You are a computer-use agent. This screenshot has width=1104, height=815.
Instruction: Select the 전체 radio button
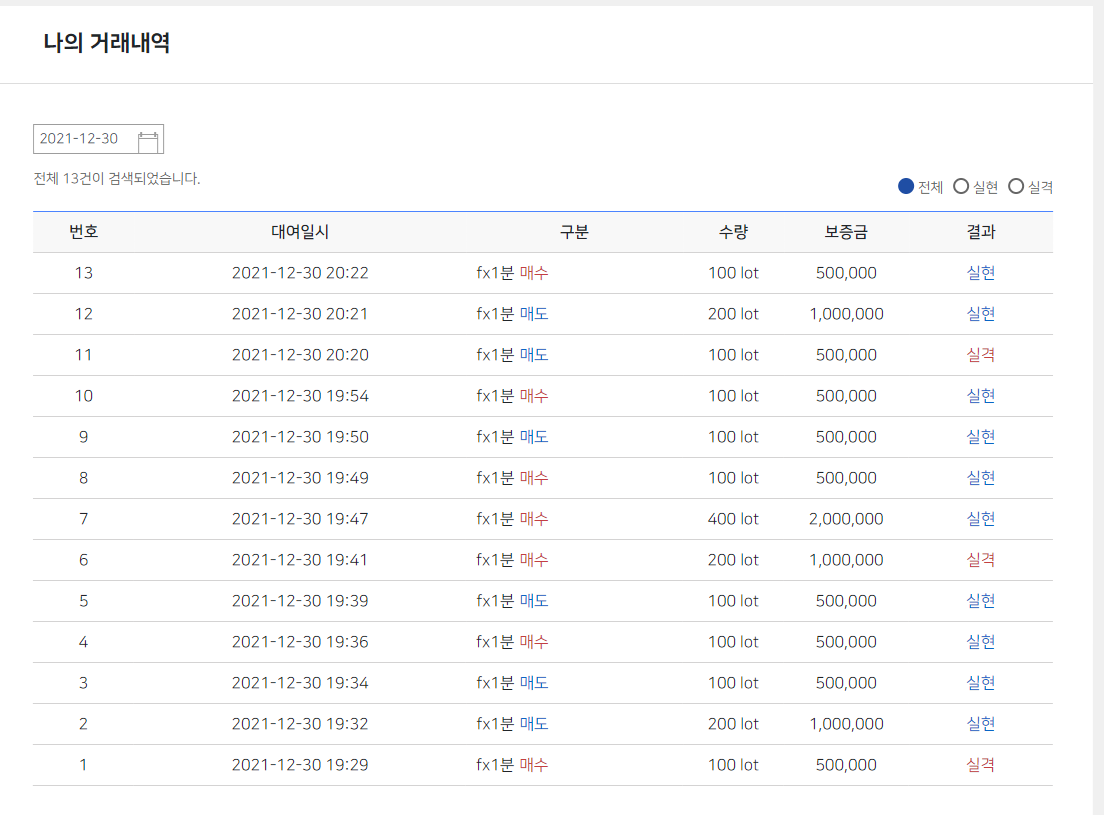906,187
